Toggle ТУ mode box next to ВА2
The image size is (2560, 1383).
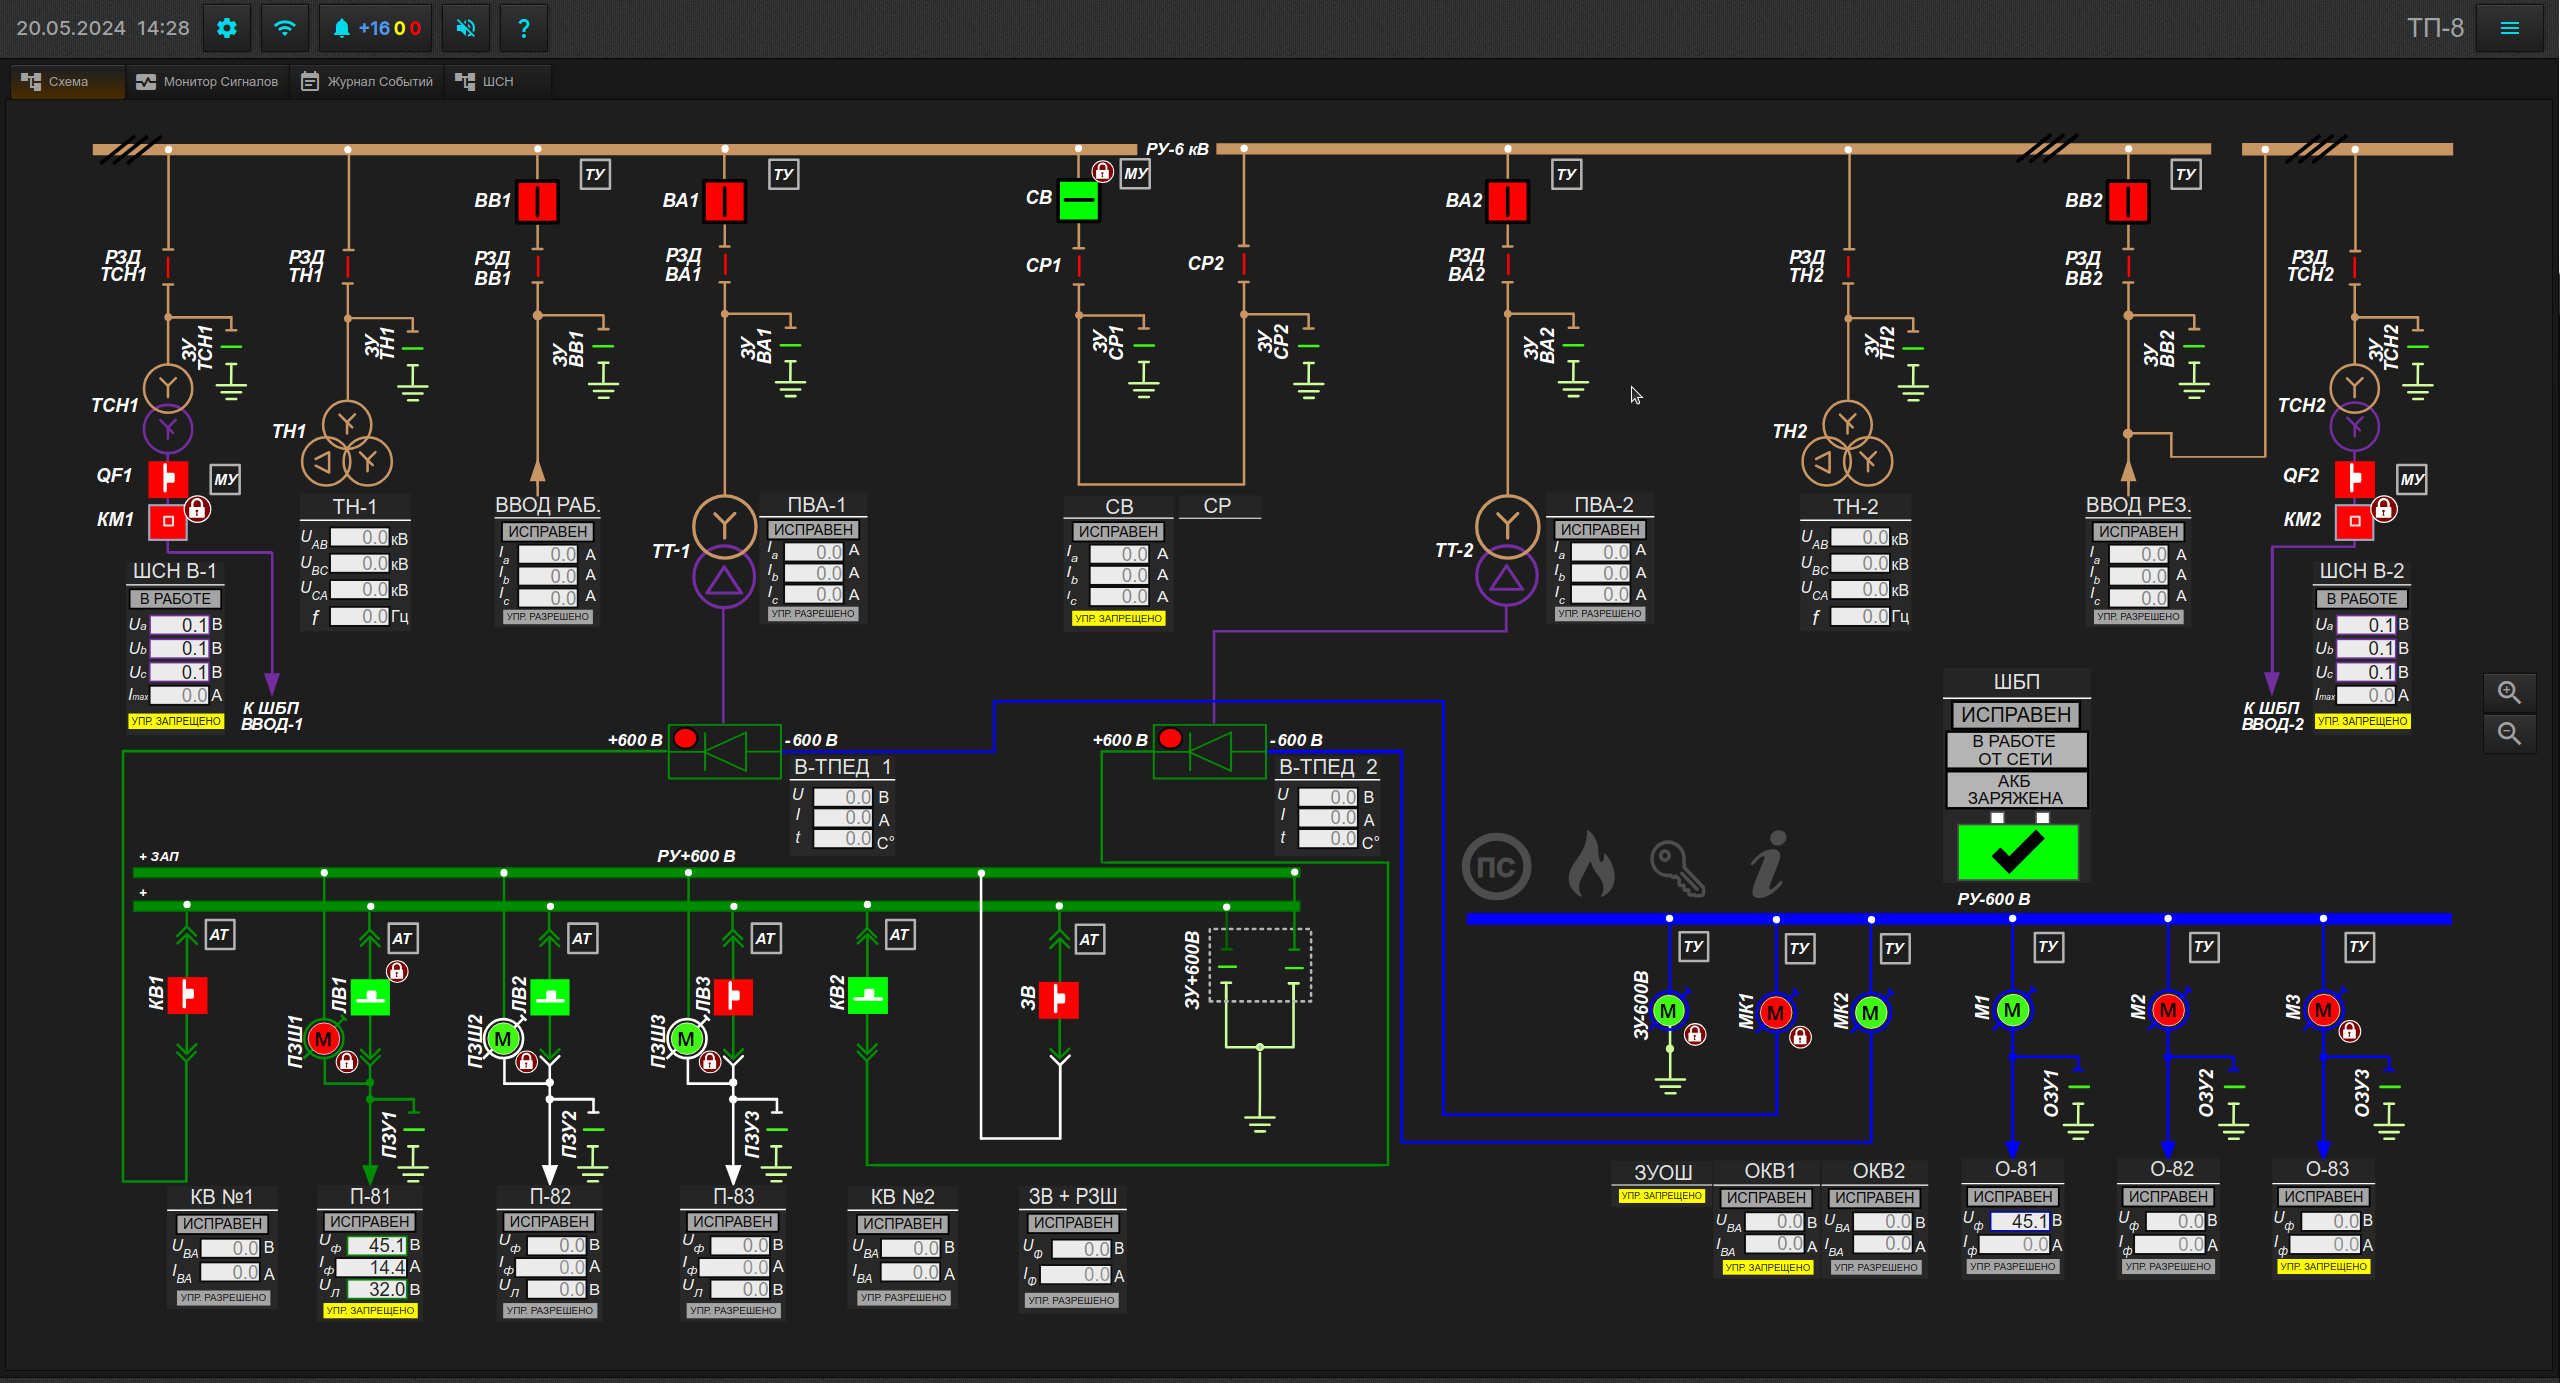[x=1566, y=174]
